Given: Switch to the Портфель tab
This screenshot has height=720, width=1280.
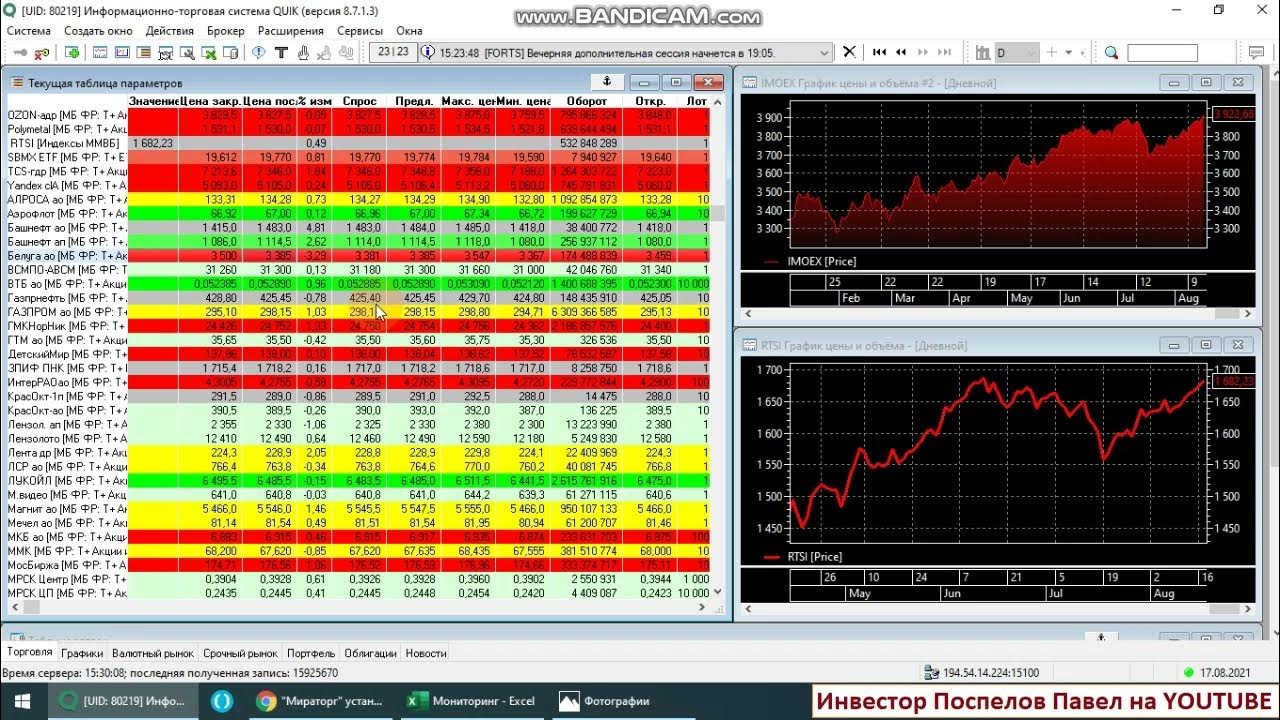Looking at the screenshot, I should pyautogui.click(x=311, y=653).
